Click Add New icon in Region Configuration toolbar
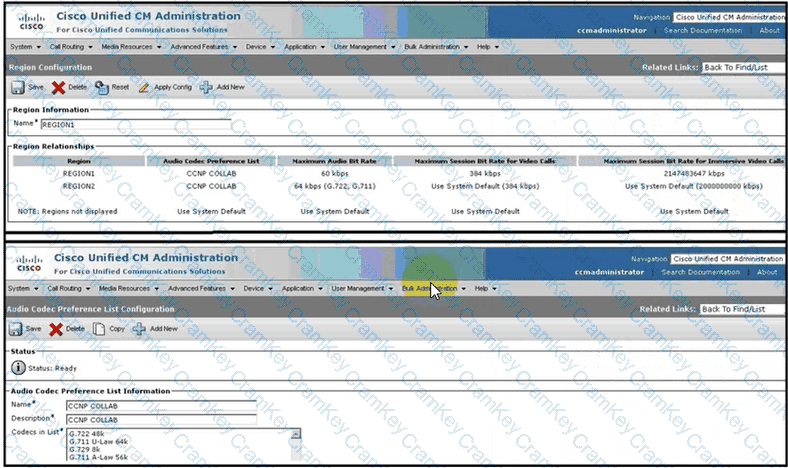Image resolution: width=788 pixels, height=468 pixels. [x=207, y=87]
